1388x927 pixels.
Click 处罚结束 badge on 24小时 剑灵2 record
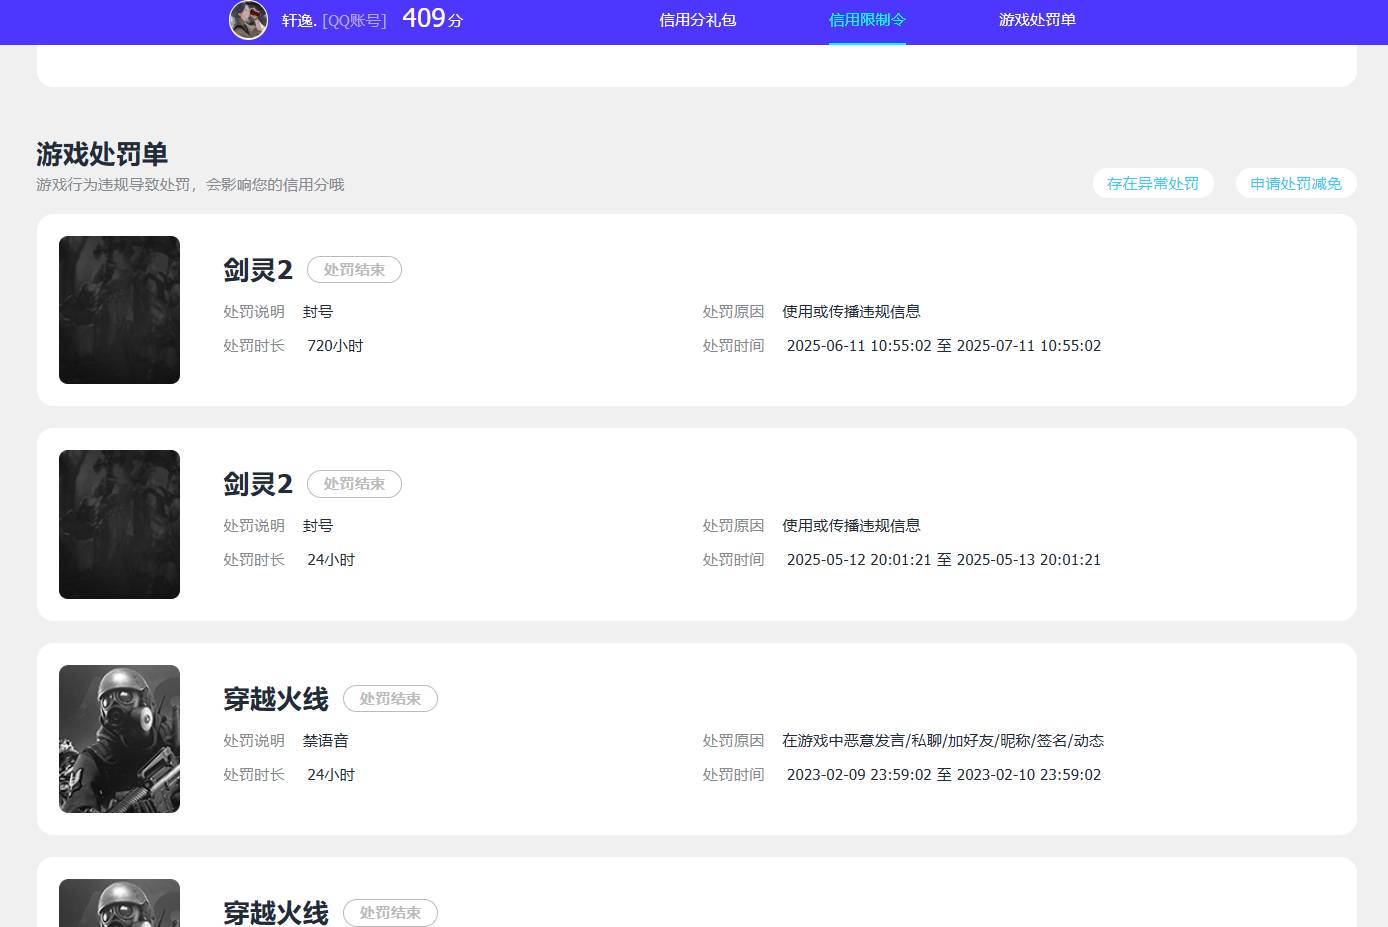(354, 484)
